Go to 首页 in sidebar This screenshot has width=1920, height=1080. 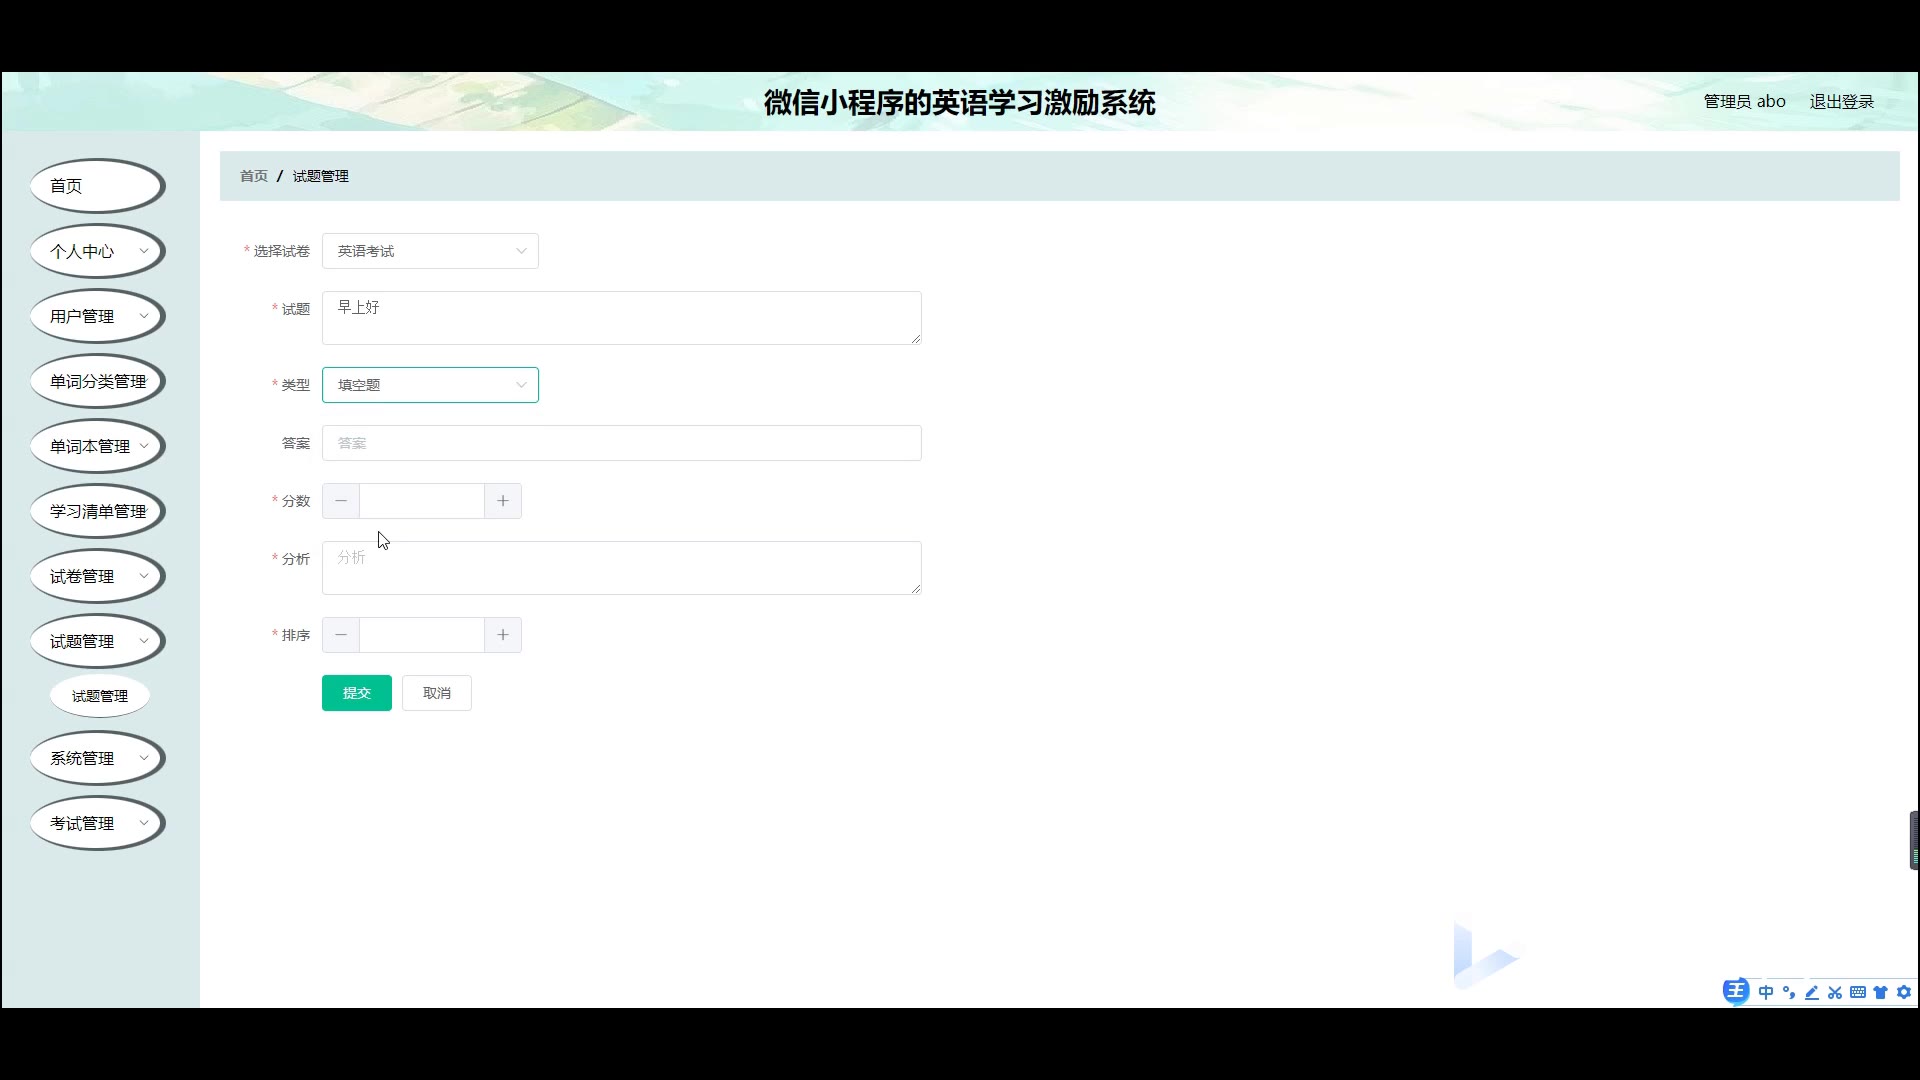[x=97, y=186]
